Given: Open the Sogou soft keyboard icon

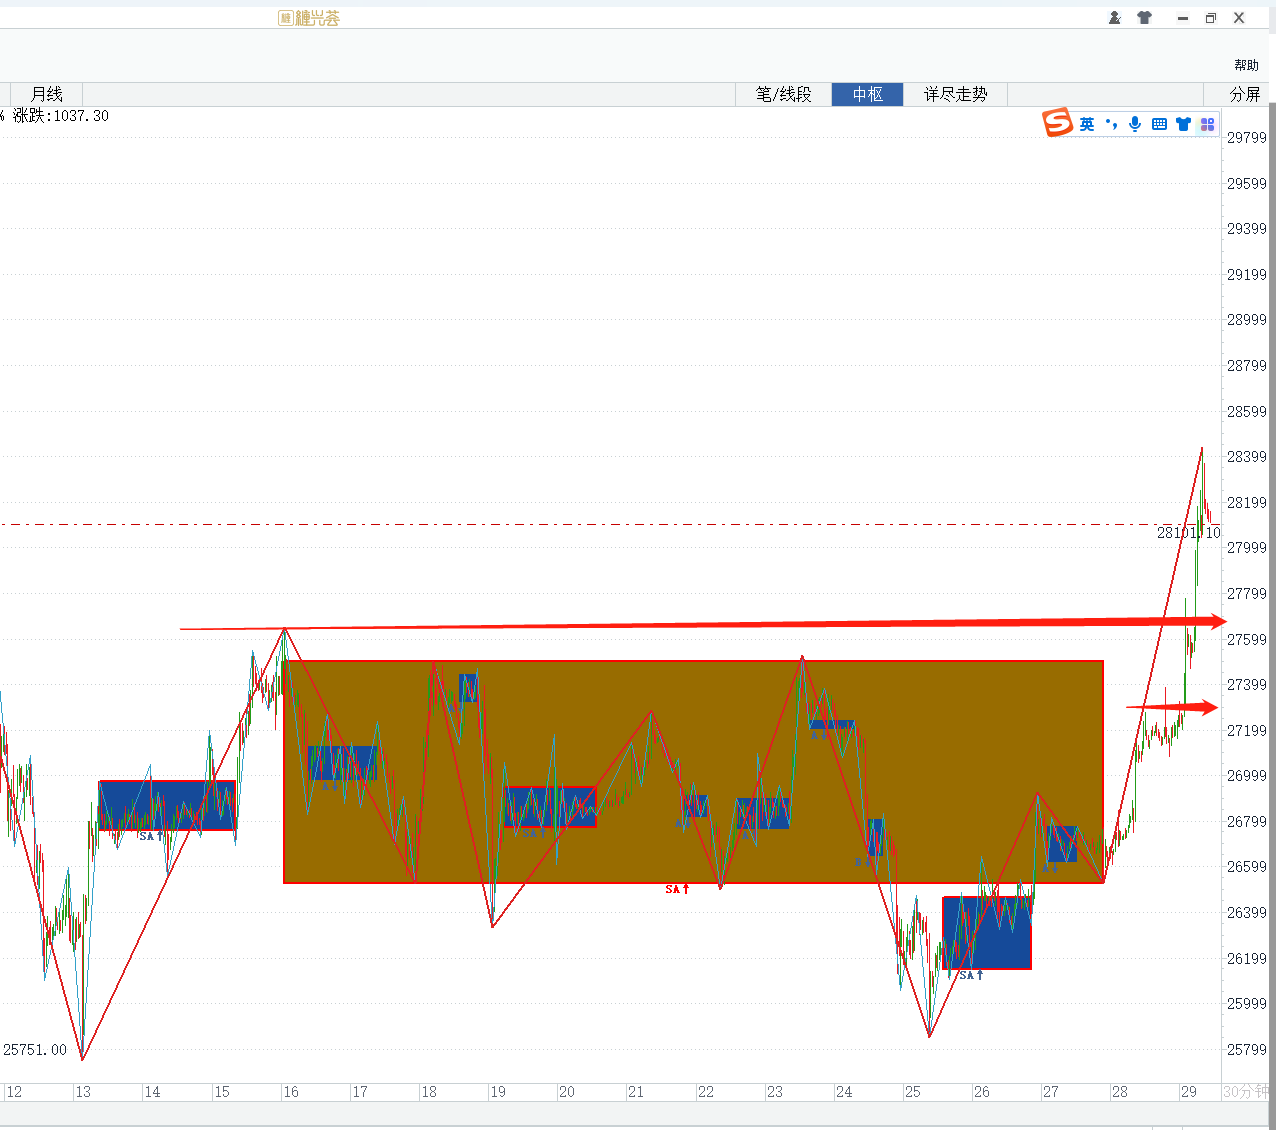Looking at the screenshot, I should tap(1159, 124).
